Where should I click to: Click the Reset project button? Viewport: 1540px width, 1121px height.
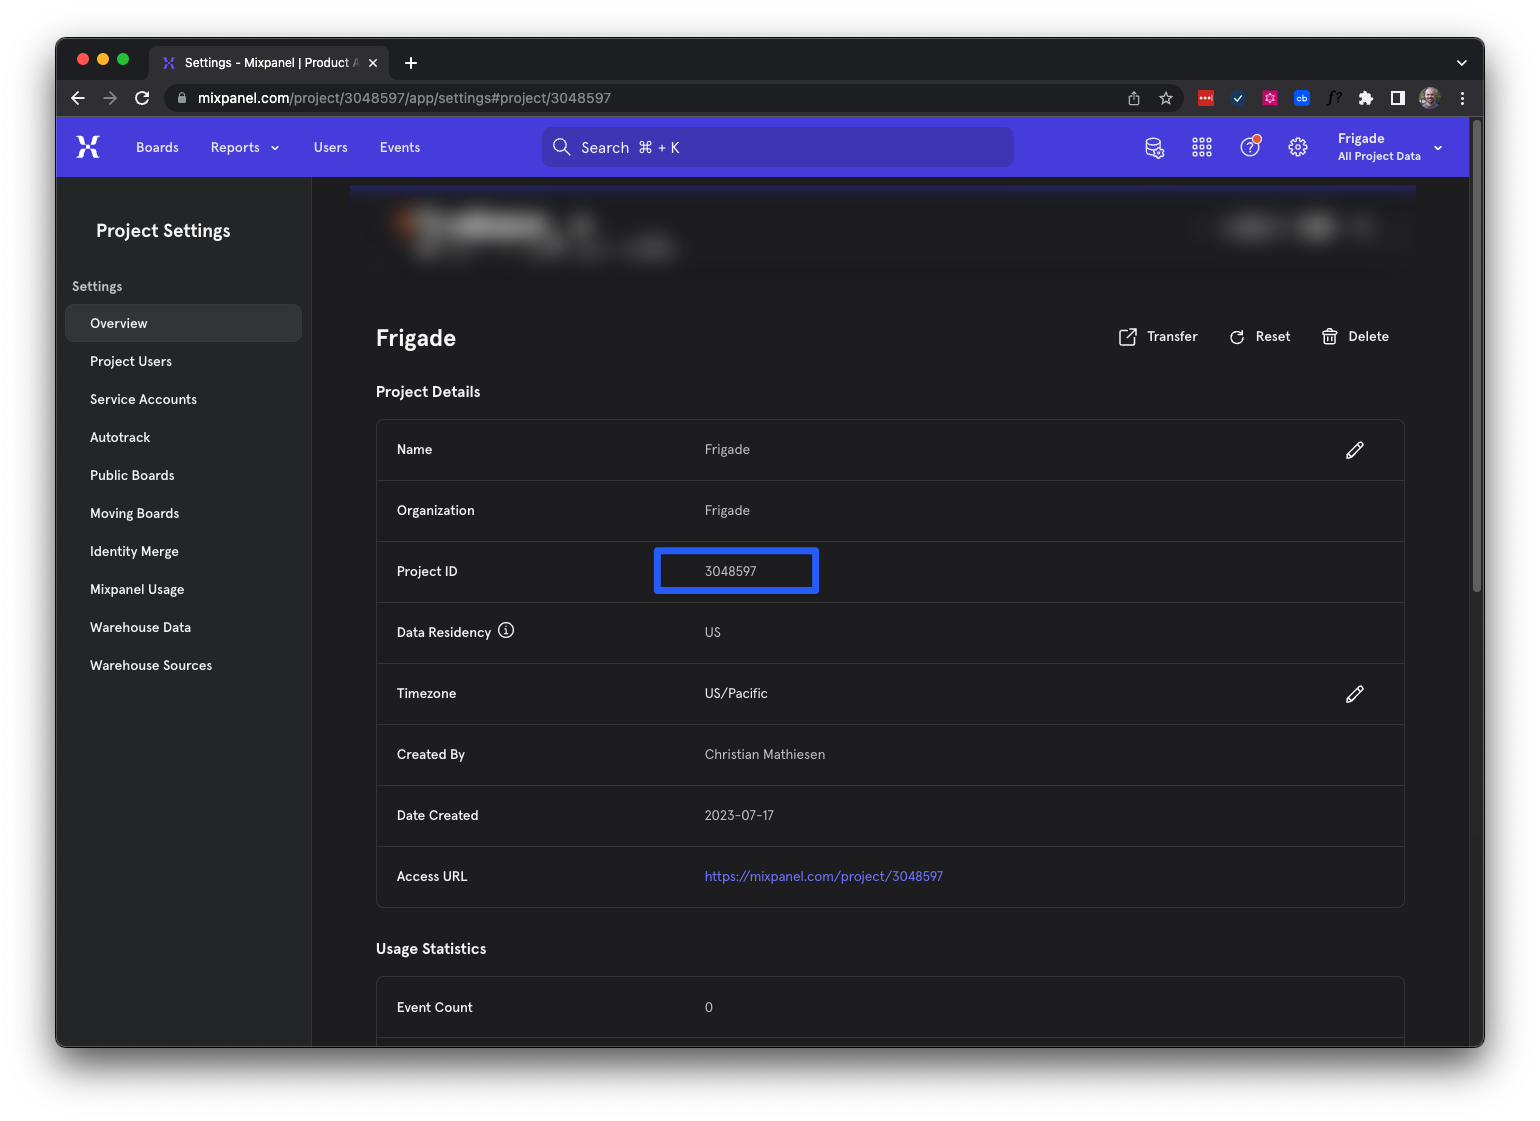1260,337
